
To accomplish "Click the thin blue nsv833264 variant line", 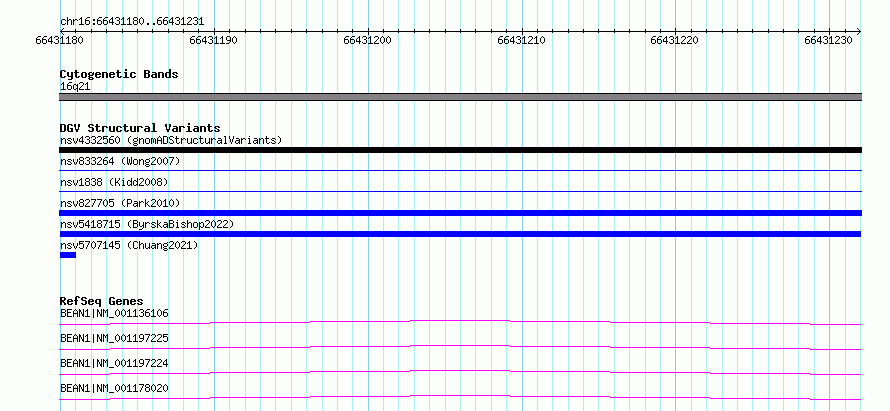I will click(x=460, y=170).
